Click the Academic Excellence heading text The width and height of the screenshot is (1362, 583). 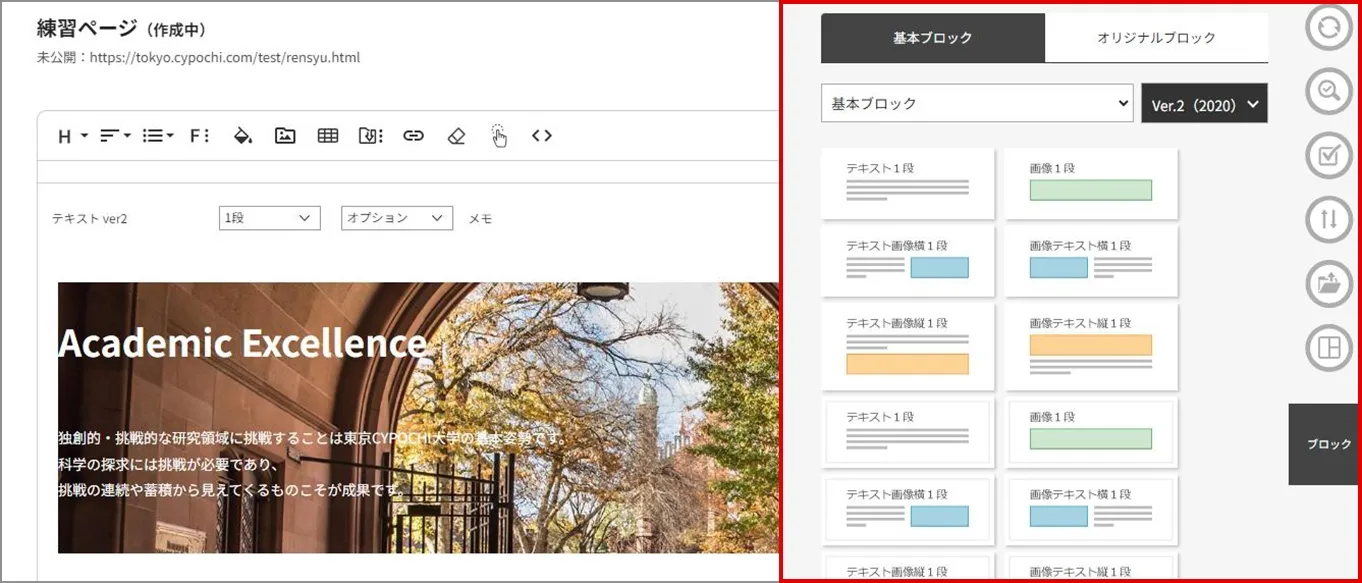(x=242, y=342)
